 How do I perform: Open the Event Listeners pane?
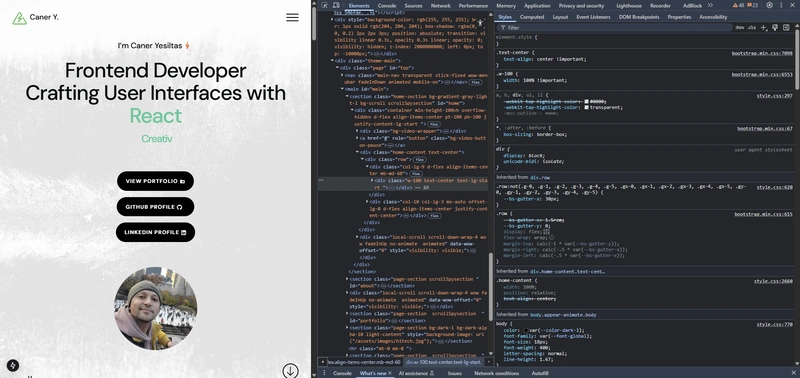point(593,17)
